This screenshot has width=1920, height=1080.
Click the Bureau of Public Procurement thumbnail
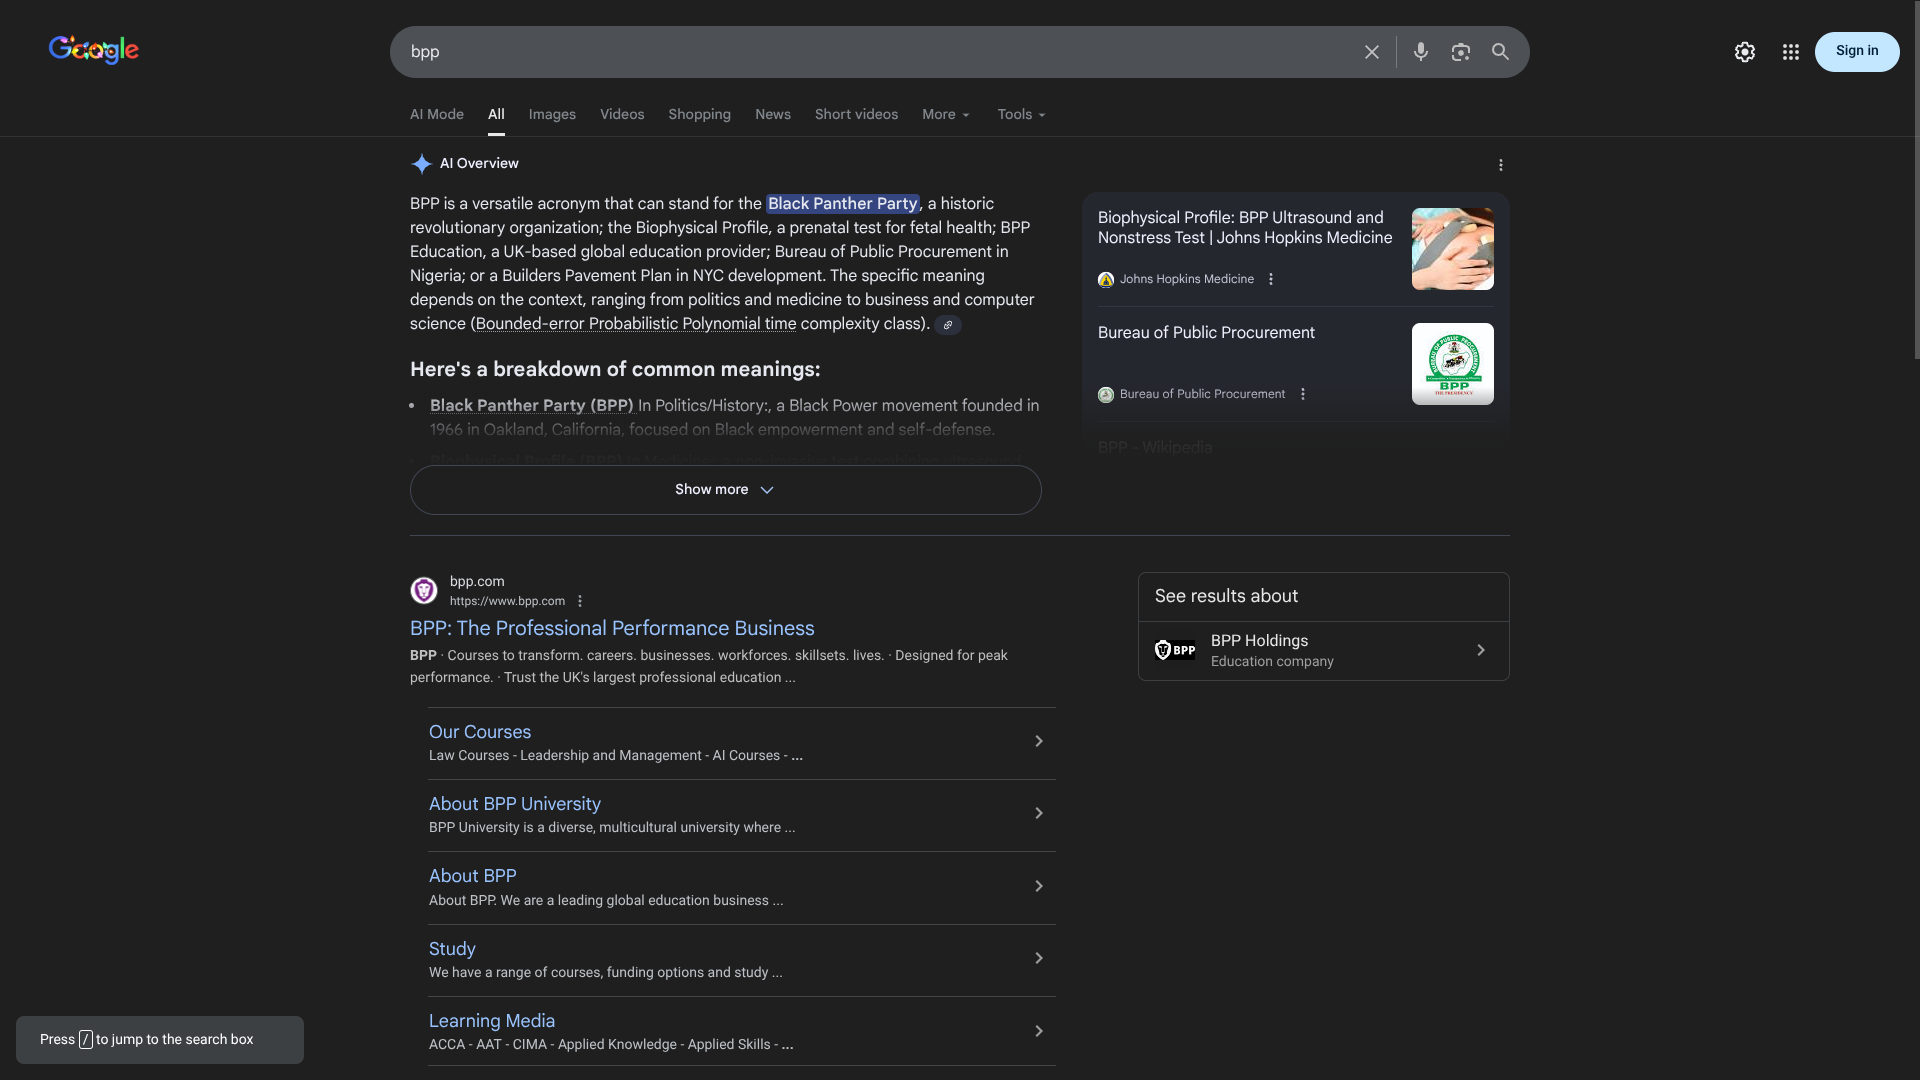(x=1452, y=364)
